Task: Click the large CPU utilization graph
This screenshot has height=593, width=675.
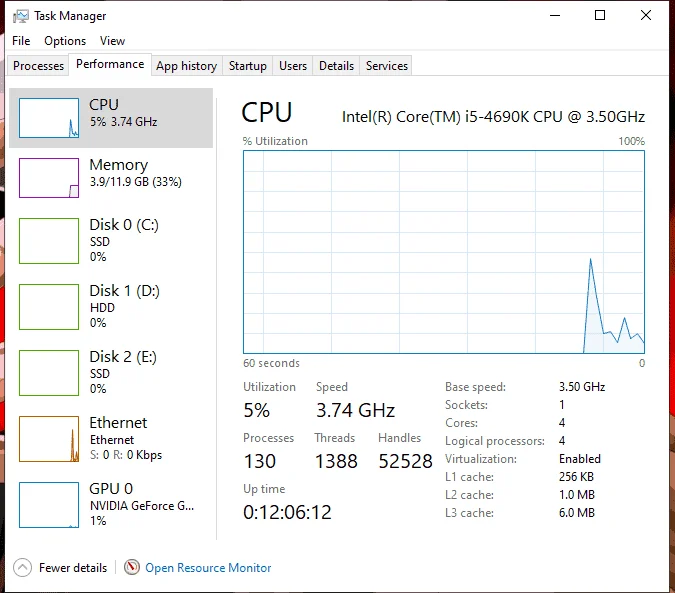Action: tap(444, 252)
